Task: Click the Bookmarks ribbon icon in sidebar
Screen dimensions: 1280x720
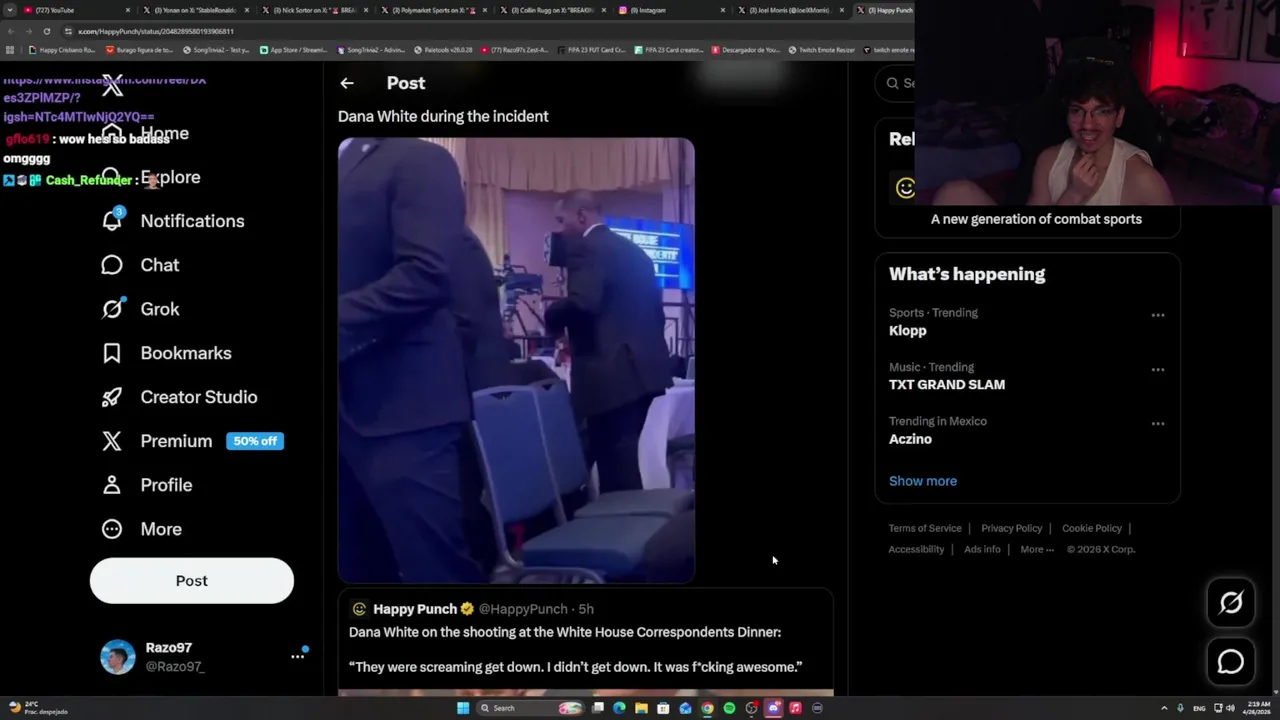Action: (112, 353)
